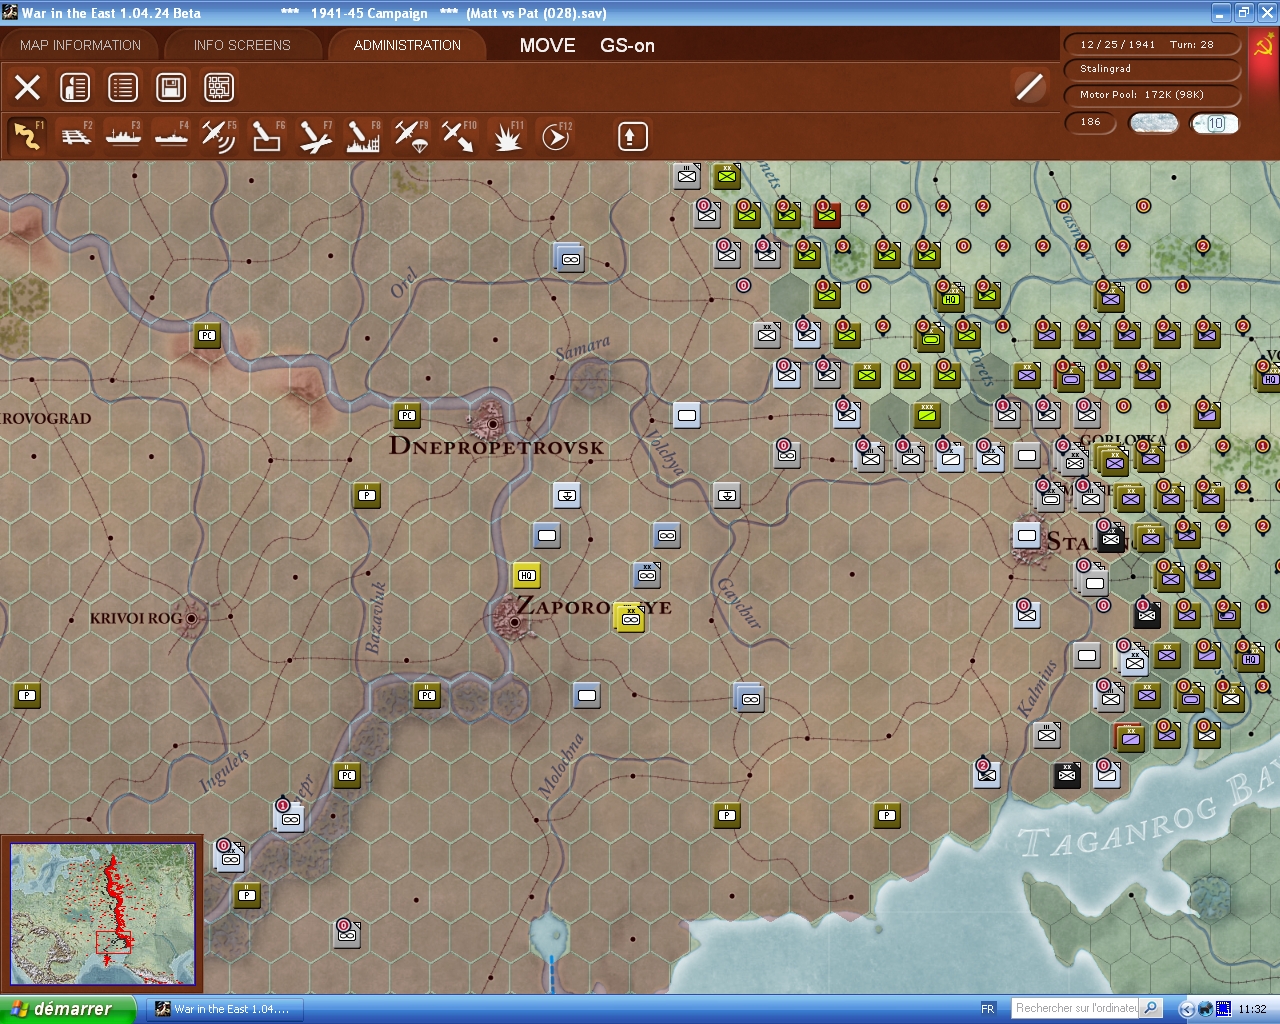Select the F5 air recon mode icon
This screenshot has height=1024, width=1280.
click(219, 136)
